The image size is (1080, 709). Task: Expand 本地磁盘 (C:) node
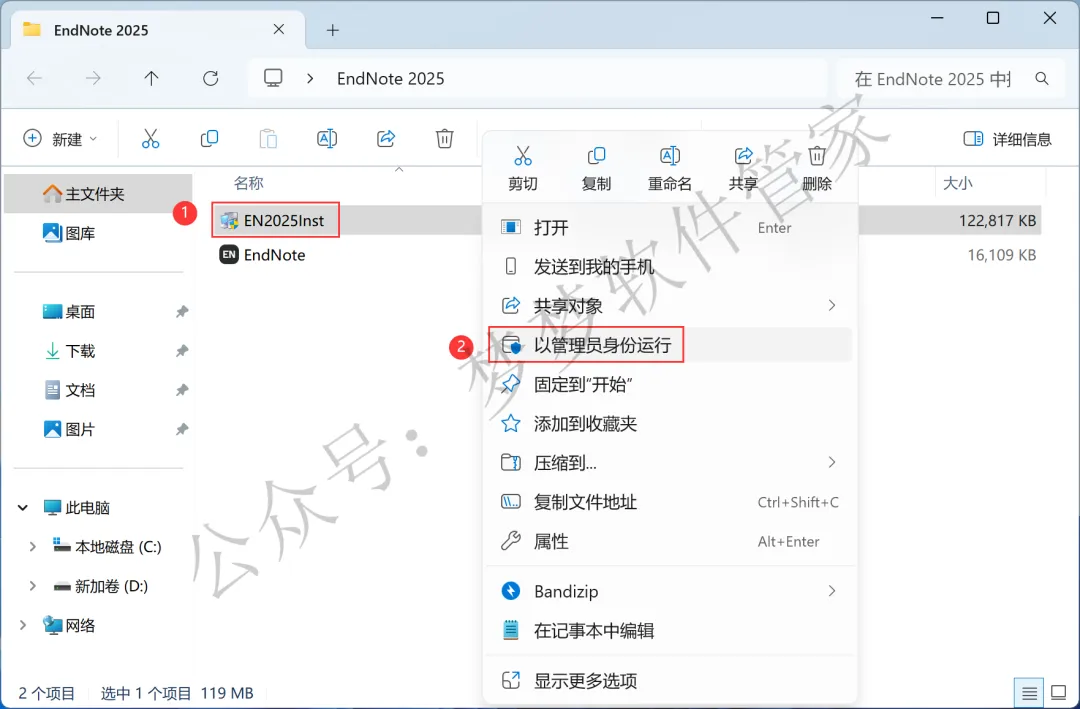(32, 547)
